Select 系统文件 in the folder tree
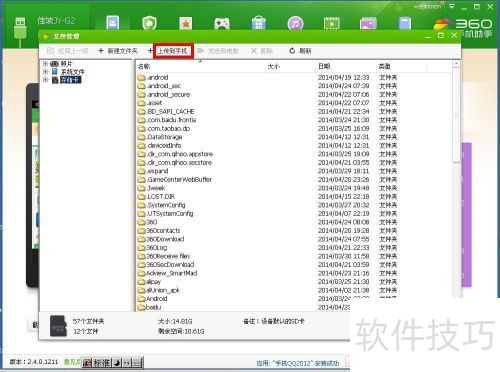The image size is (500, 372). tap(73, 72)
